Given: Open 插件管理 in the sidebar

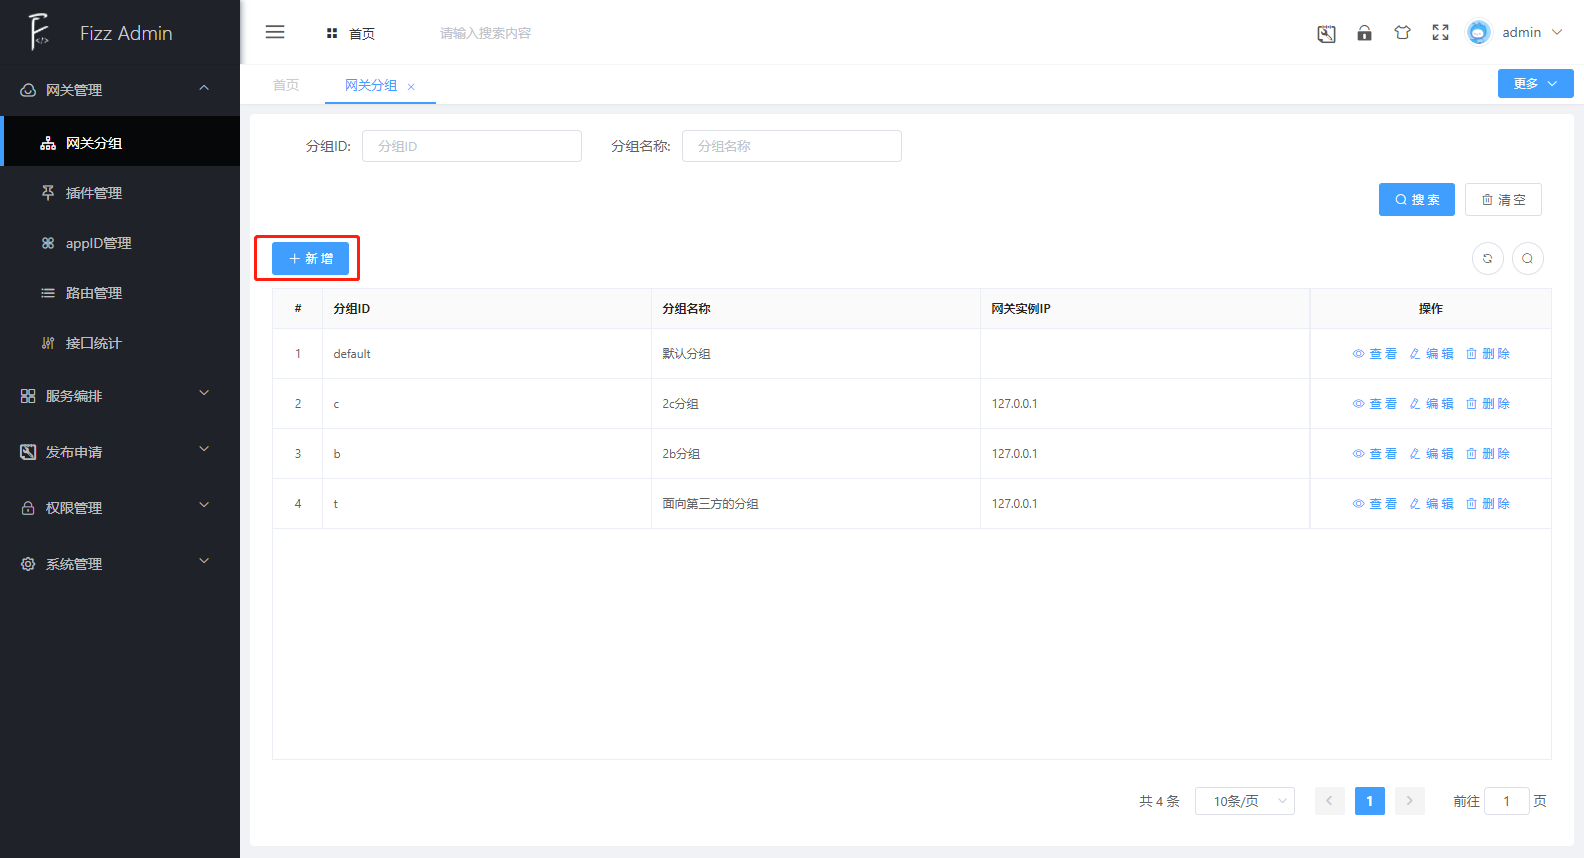Looking at the screenshot, I should (x=94, y=193).
